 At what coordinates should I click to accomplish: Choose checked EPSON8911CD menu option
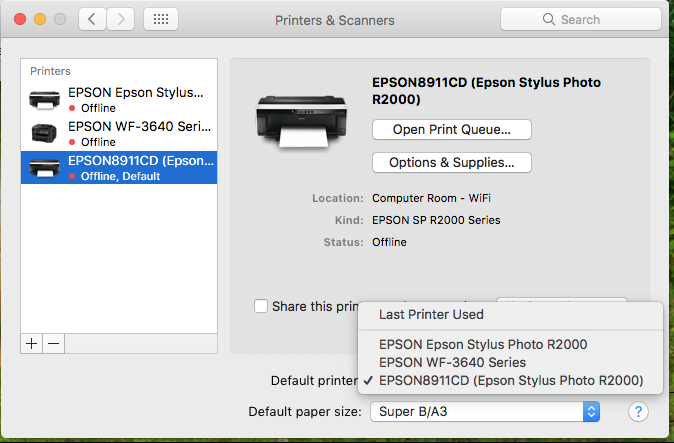tap(510, 380)
